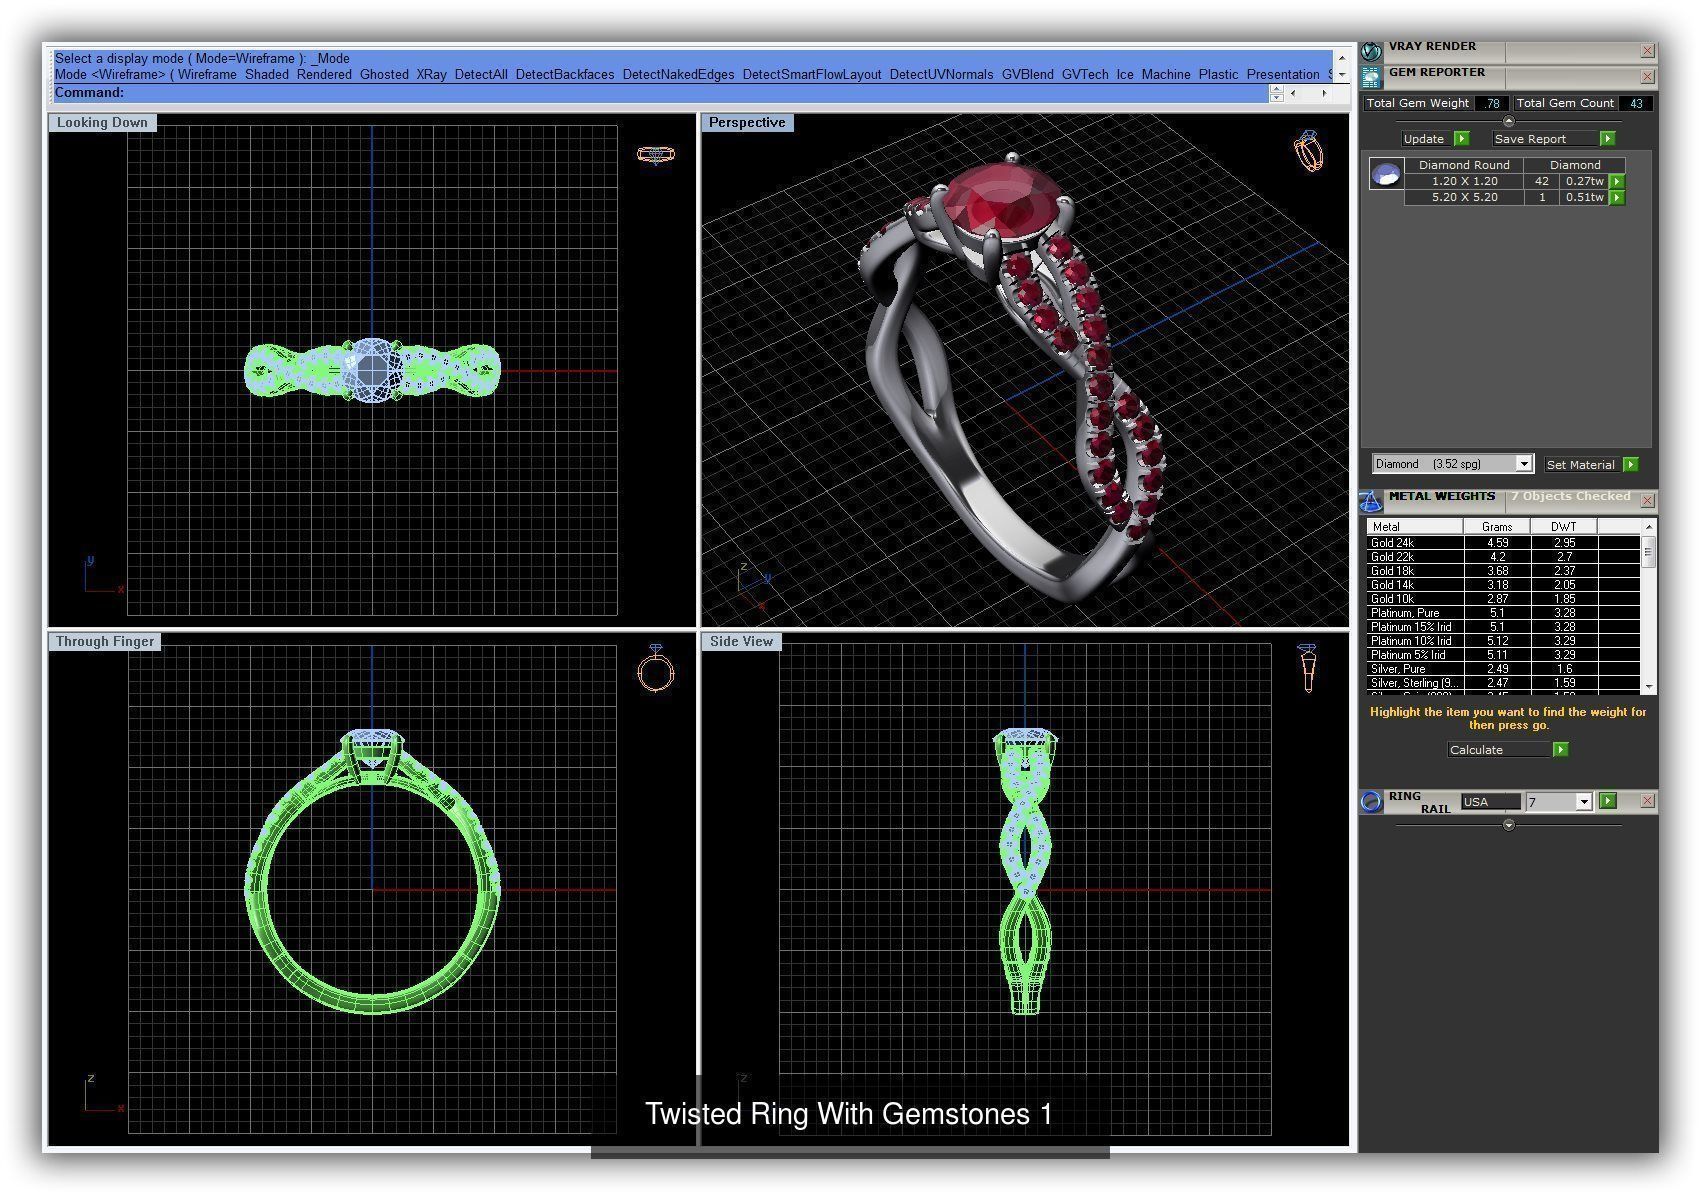Open the Diamond (3.52 spg) material dropdown

tap(1524, 464)
